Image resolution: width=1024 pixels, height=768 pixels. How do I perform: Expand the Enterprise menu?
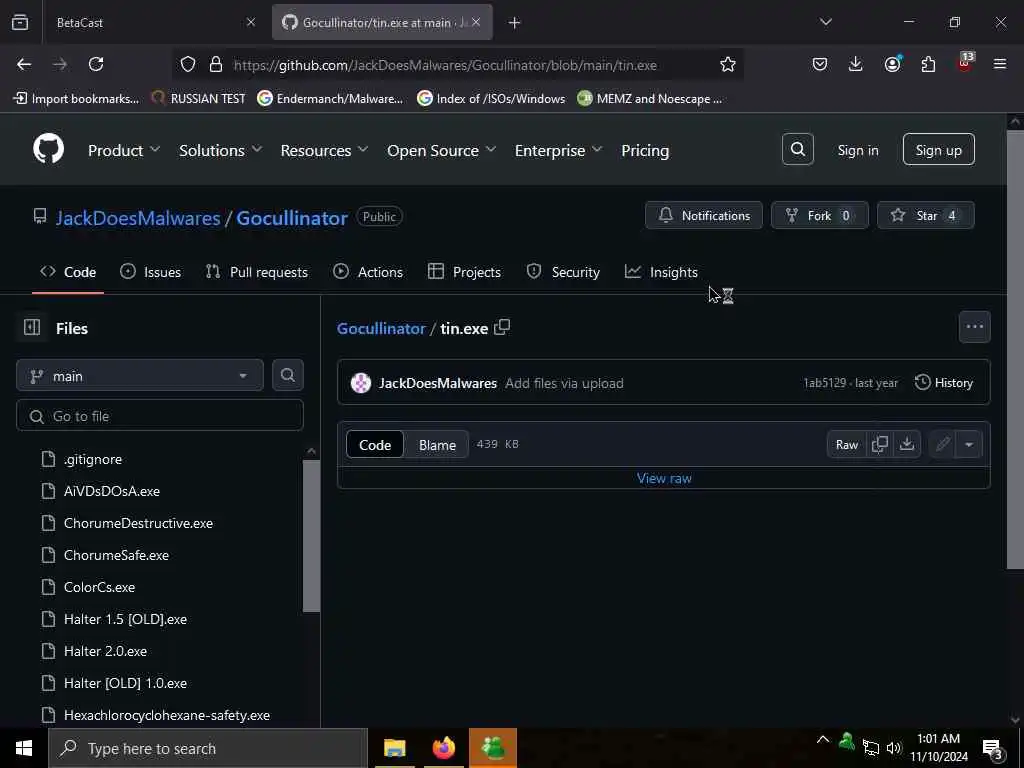[x=558, y=150]
